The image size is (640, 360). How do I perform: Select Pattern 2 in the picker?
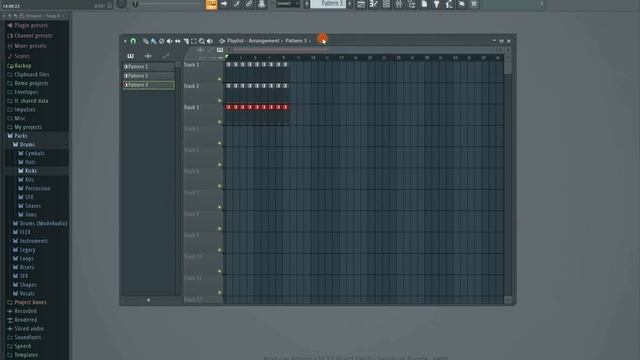[x=149, y=76]
